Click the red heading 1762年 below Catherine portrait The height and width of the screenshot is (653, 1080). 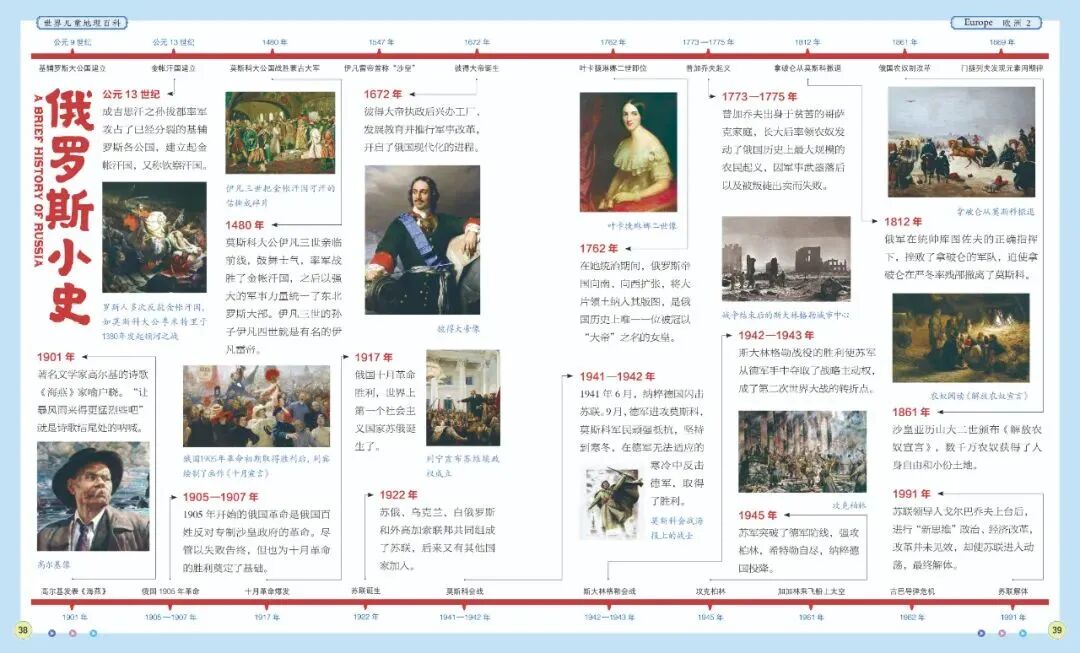coord(599,248)
